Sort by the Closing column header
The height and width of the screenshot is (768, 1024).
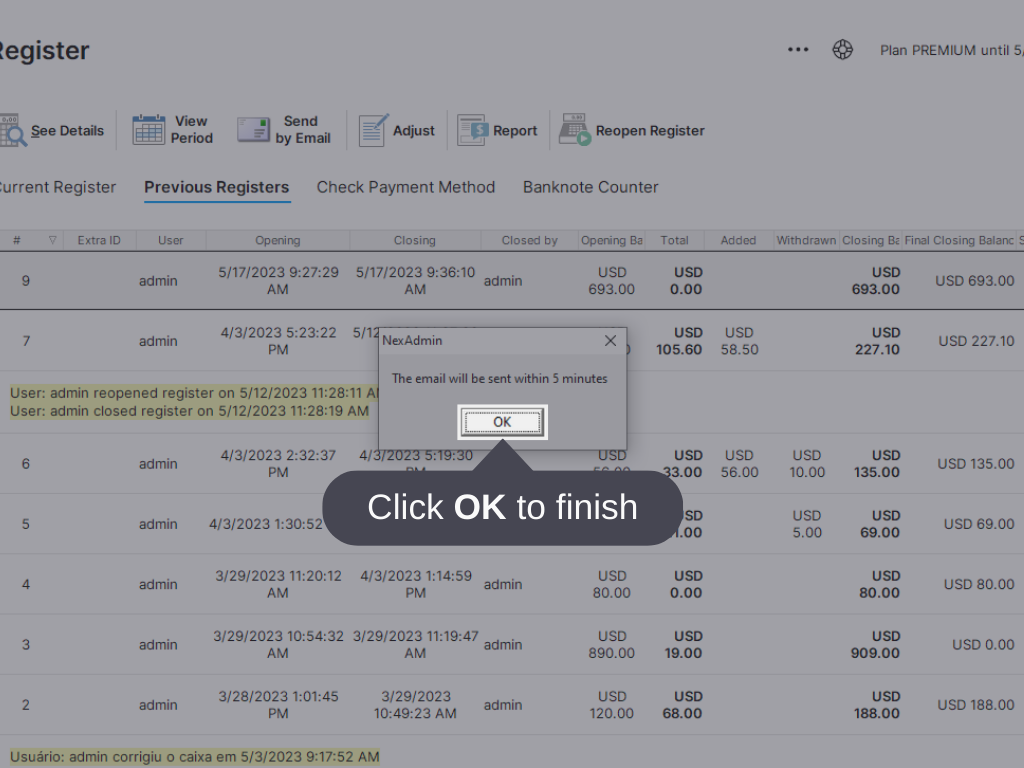point(414,240)
